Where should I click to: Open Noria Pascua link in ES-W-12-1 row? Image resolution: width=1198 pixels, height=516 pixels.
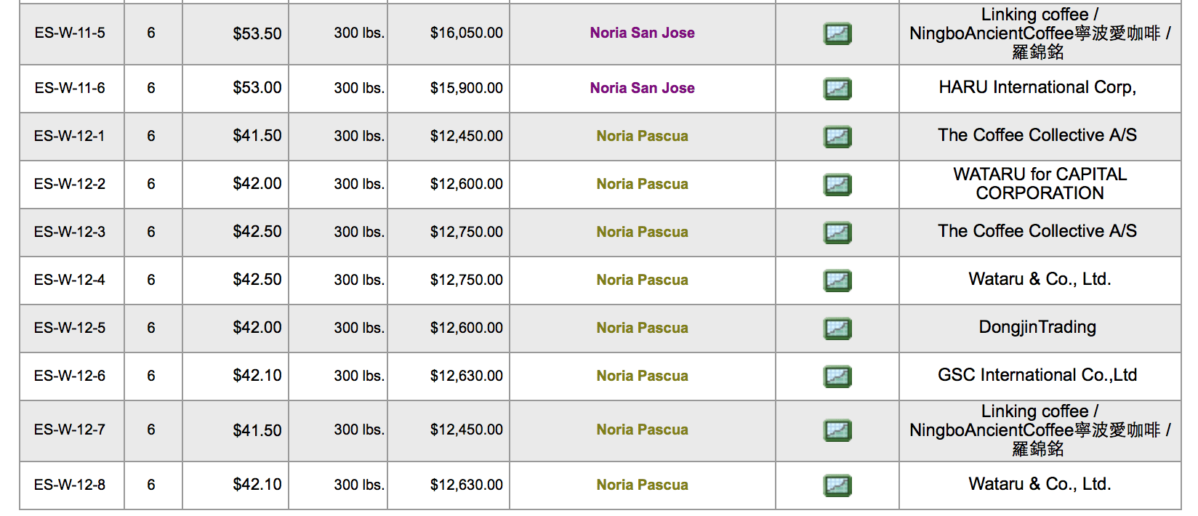642,136
